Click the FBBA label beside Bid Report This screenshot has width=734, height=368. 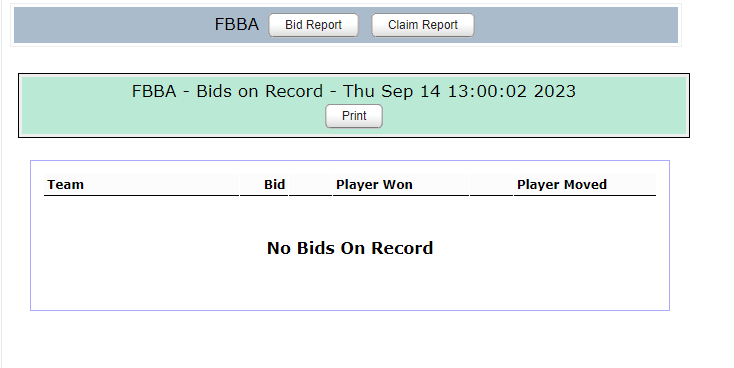point(236,24)
